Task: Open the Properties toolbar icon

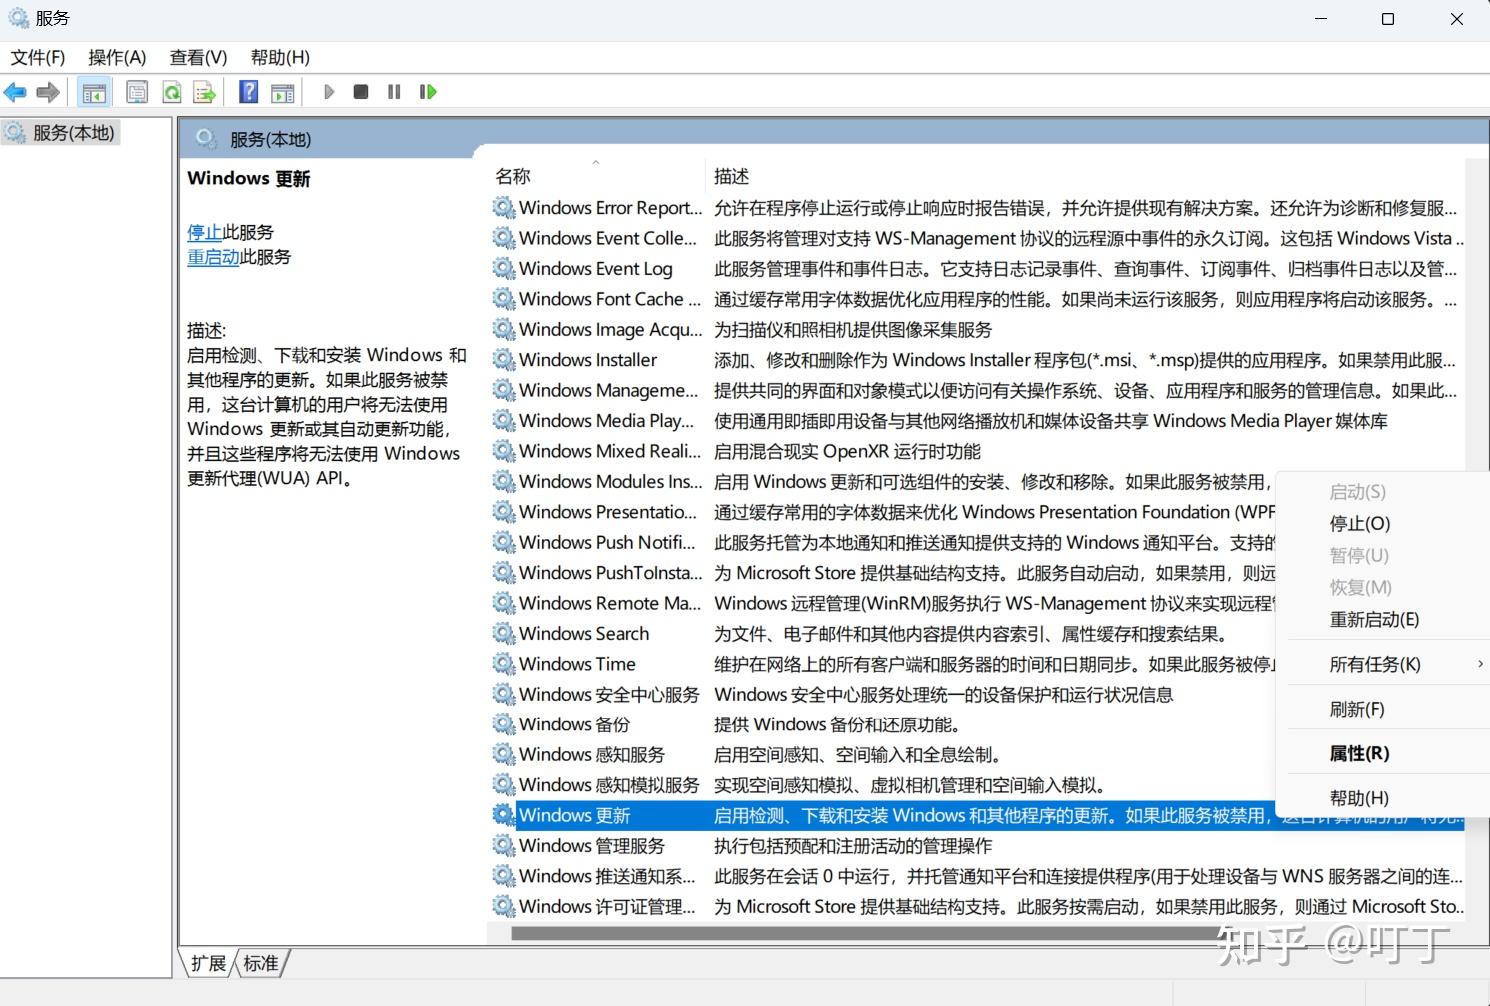Action: [137, 93]
